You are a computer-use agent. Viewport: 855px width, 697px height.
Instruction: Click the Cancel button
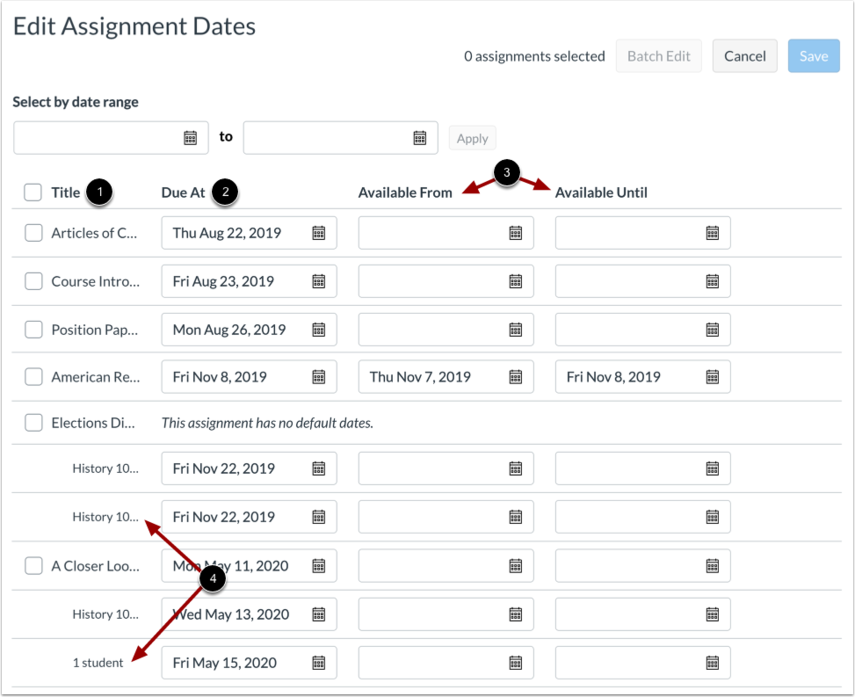745,56
